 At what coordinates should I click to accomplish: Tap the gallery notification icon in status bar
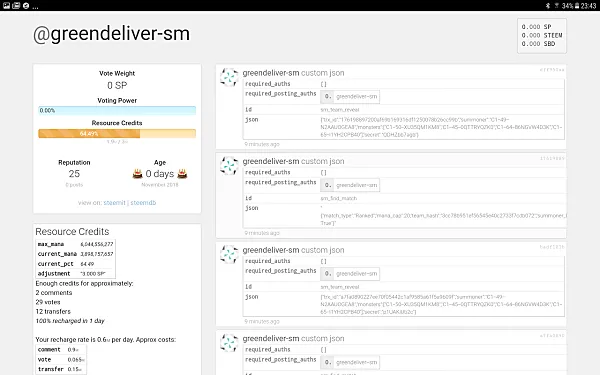point(7,5)
